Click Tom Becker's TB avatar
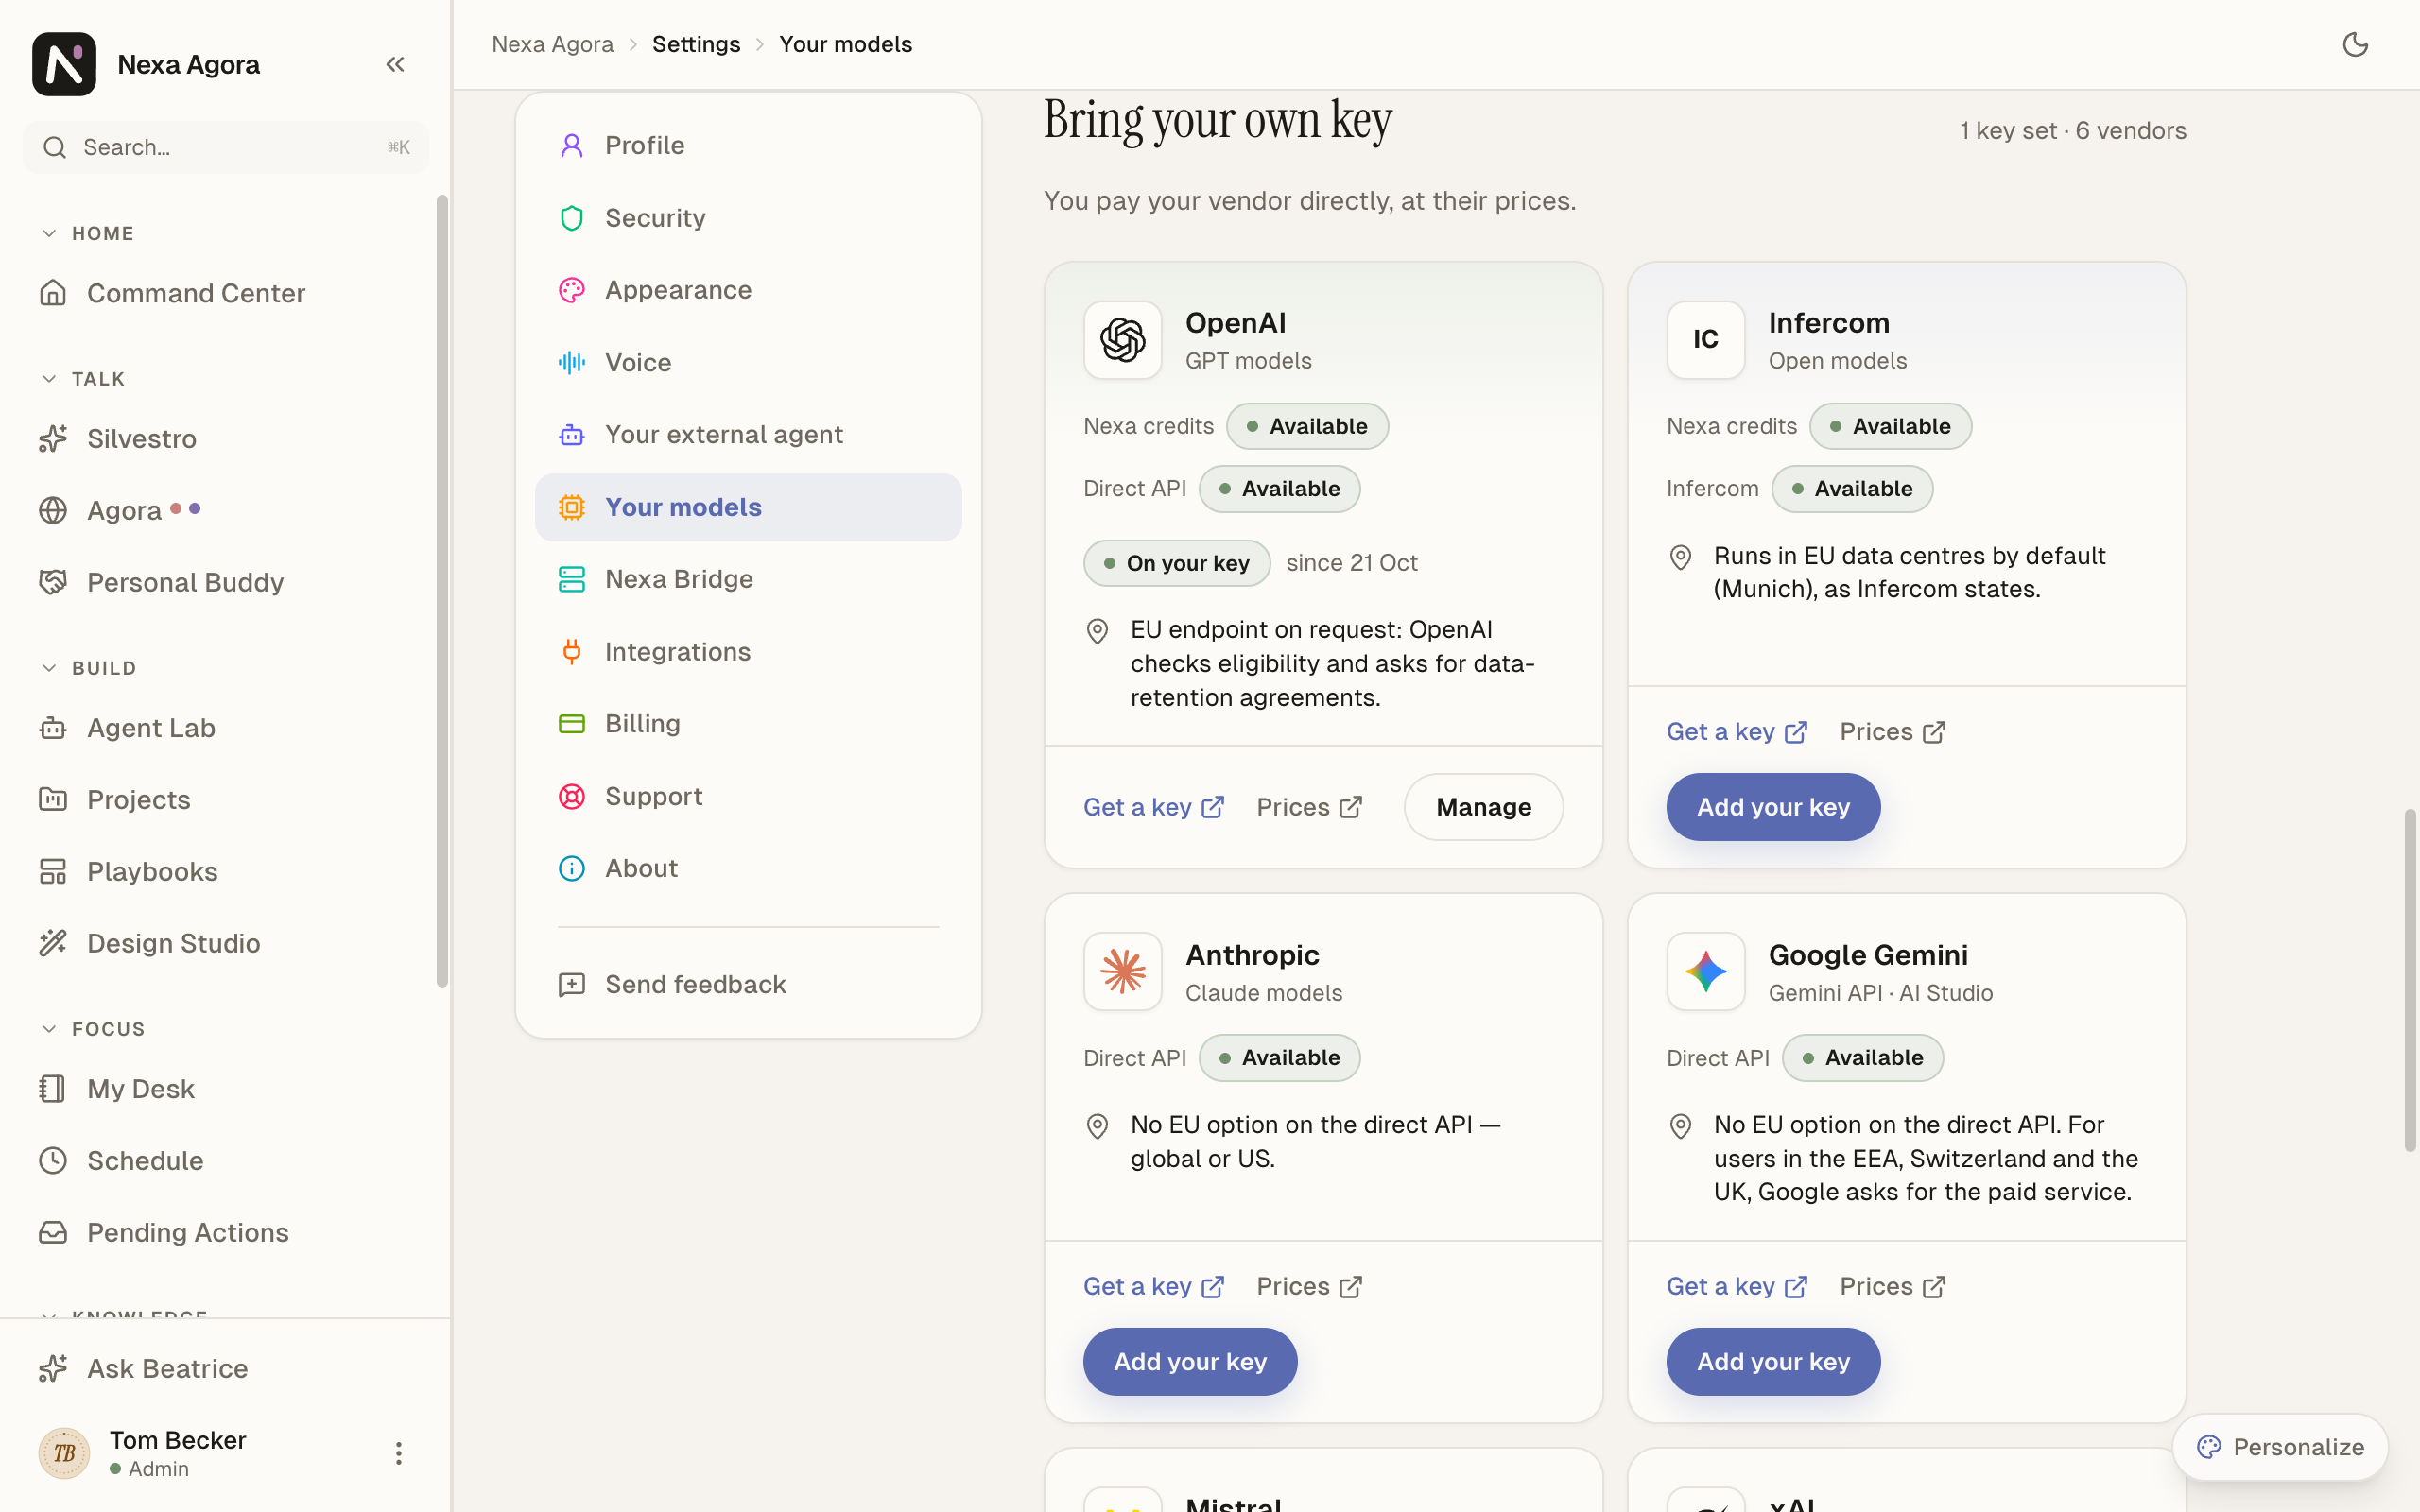The image size is (2420, 1512). tap(64, 1452)
